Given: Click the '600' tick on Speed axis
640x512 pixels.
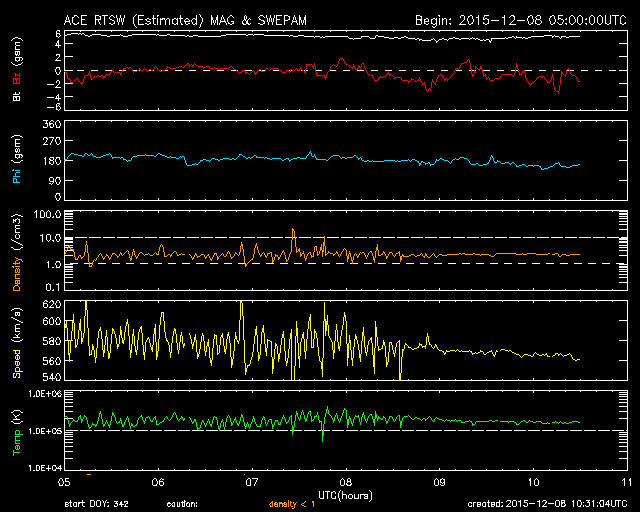Looking at the screenshot, I should click(52, 321).
